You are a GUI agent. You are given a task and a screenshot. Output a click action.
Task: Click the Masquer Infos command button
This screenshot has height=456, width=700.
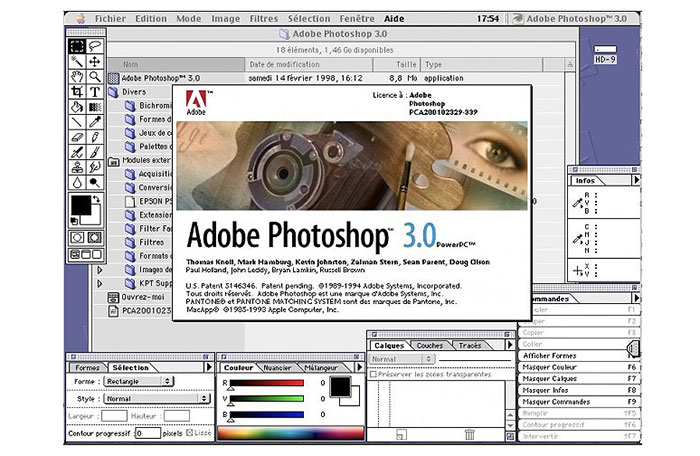point(579,390)
